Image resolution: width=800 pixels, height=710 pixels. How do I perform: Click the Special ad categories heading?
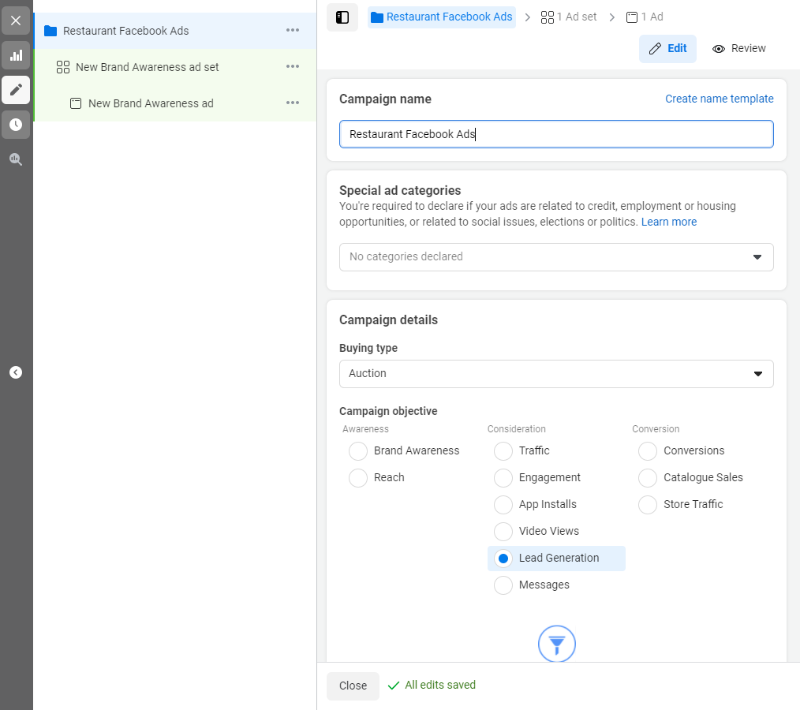[400, 190]
